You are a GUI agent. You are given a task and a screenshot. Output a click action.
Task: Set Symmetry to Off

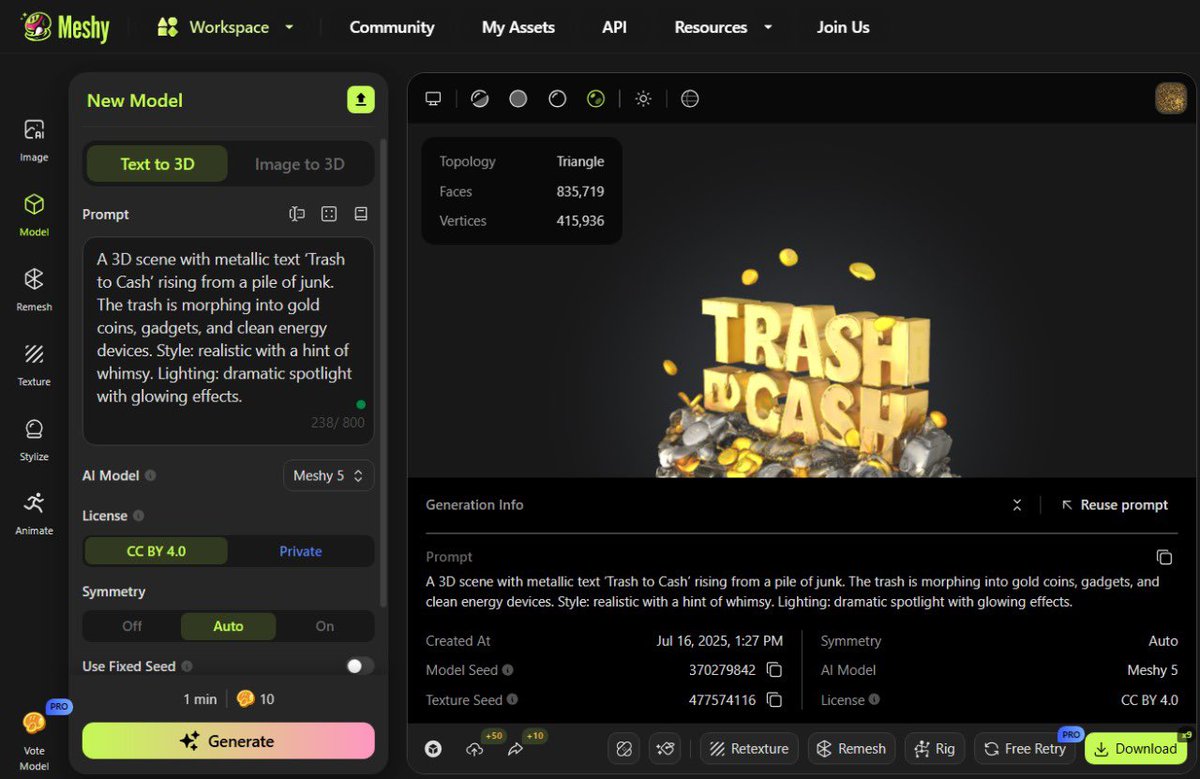132,626
